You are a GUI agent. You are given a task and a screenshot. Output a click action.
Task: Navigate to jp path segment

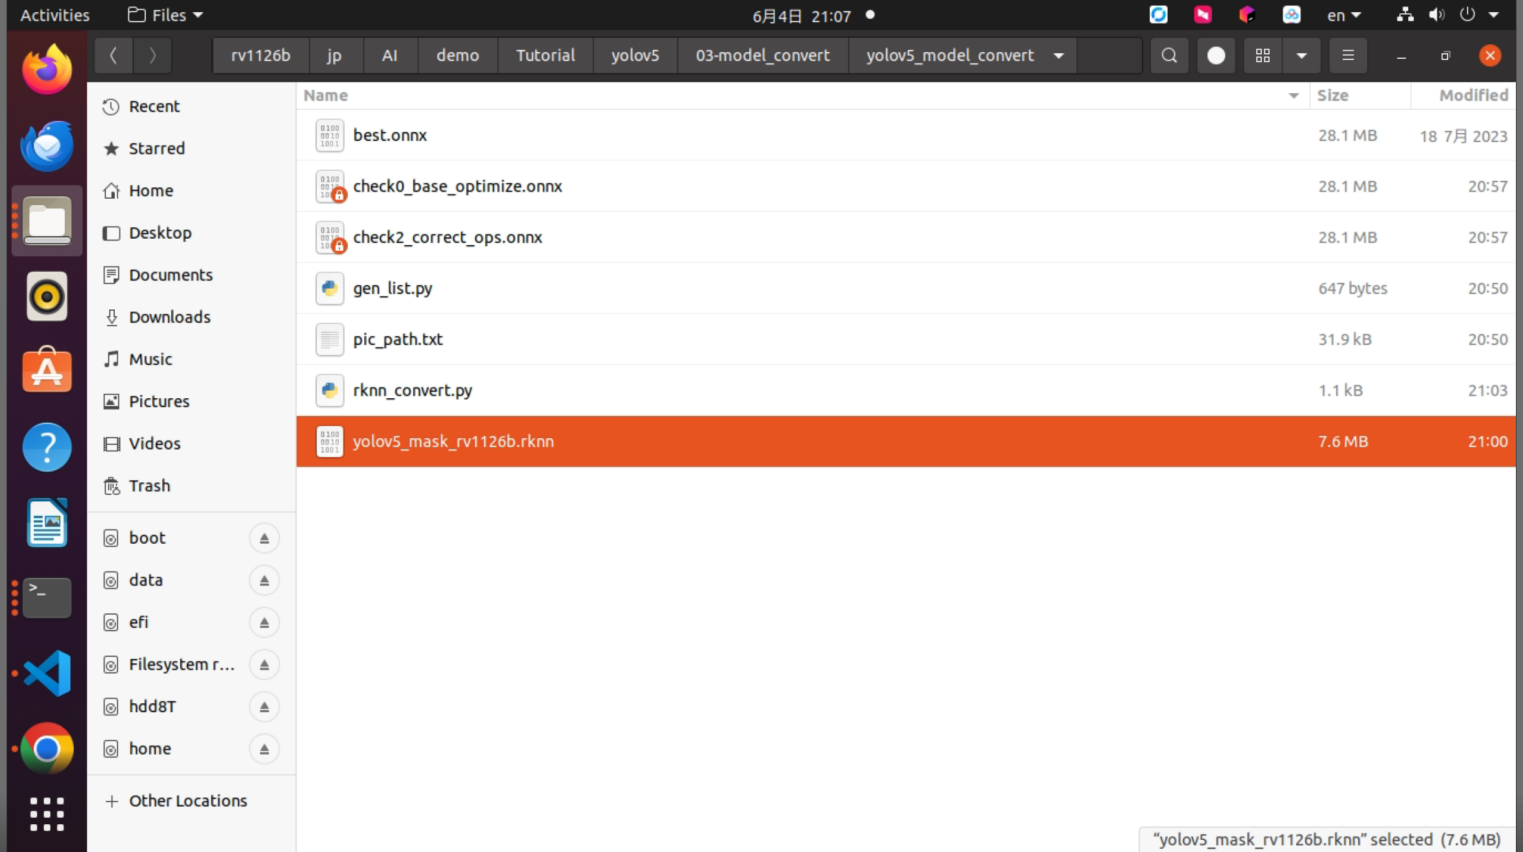click(334, 56)
